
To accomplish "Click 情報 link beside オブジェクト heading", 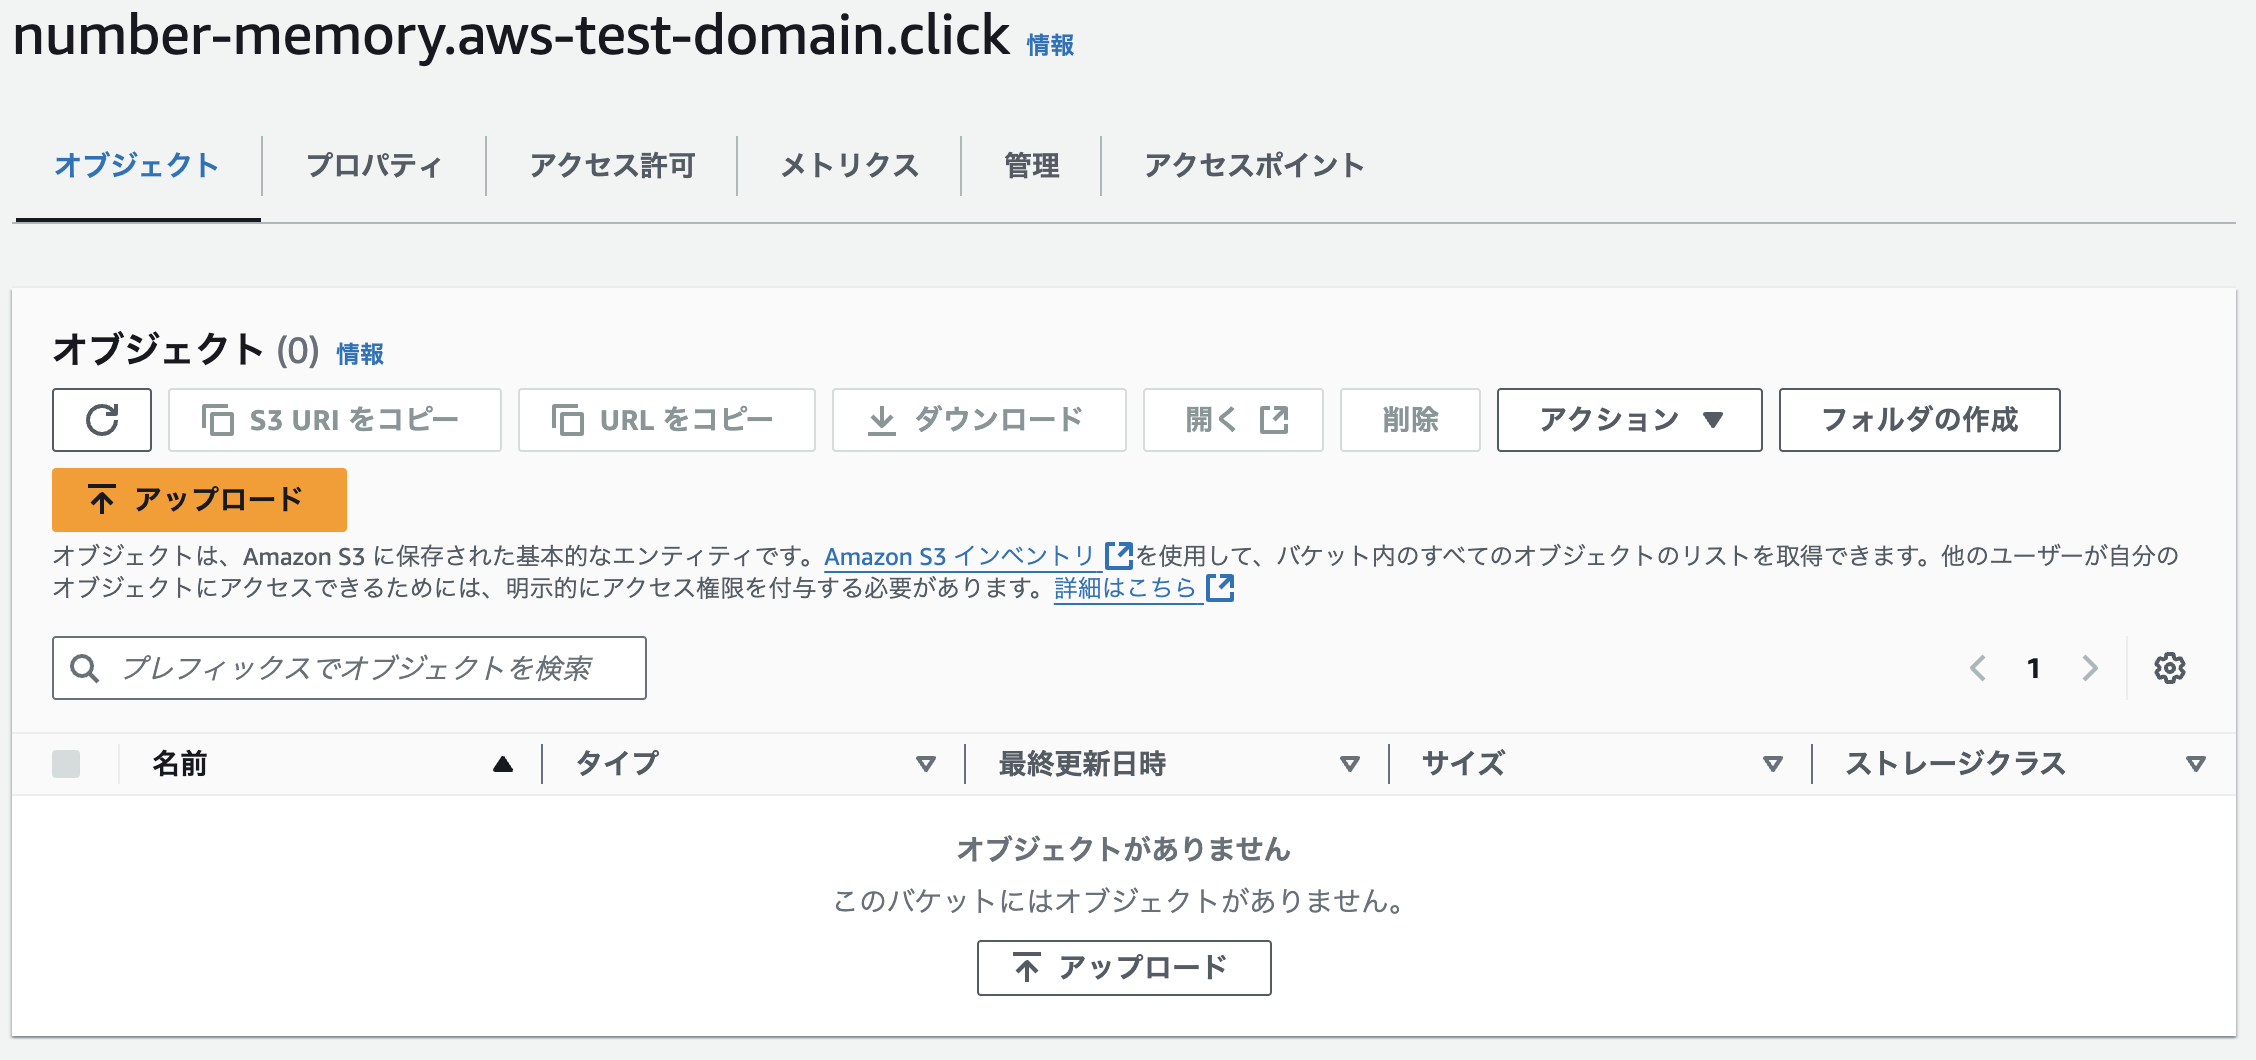I will click(360, 354).
